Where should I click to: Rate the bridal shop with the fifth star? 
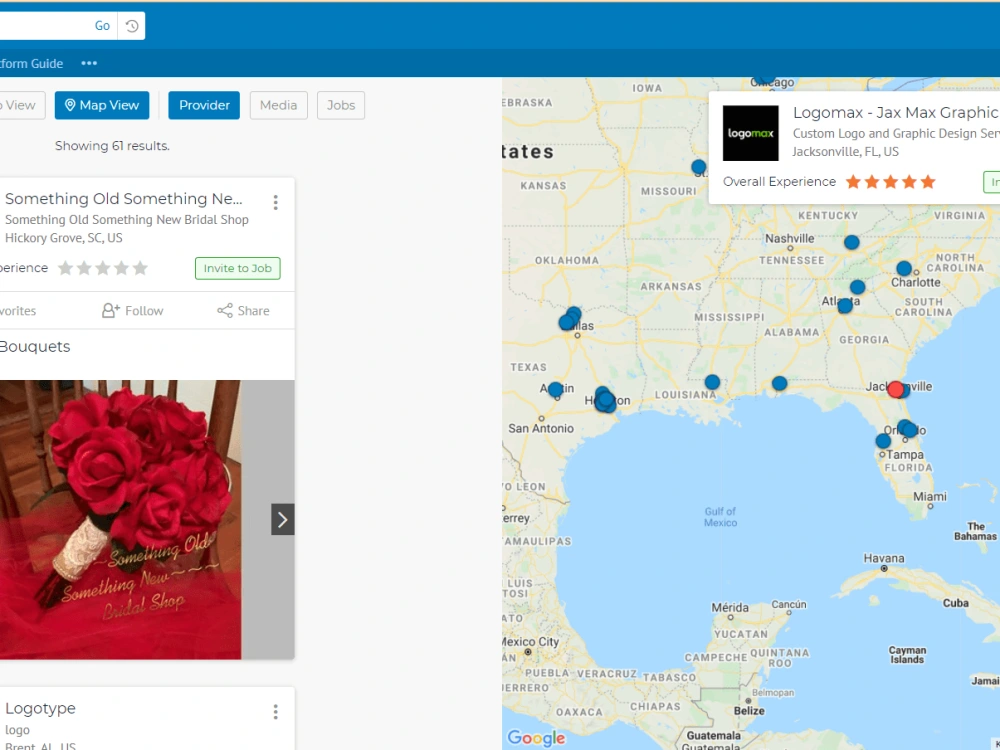click(x=140, y=268)
